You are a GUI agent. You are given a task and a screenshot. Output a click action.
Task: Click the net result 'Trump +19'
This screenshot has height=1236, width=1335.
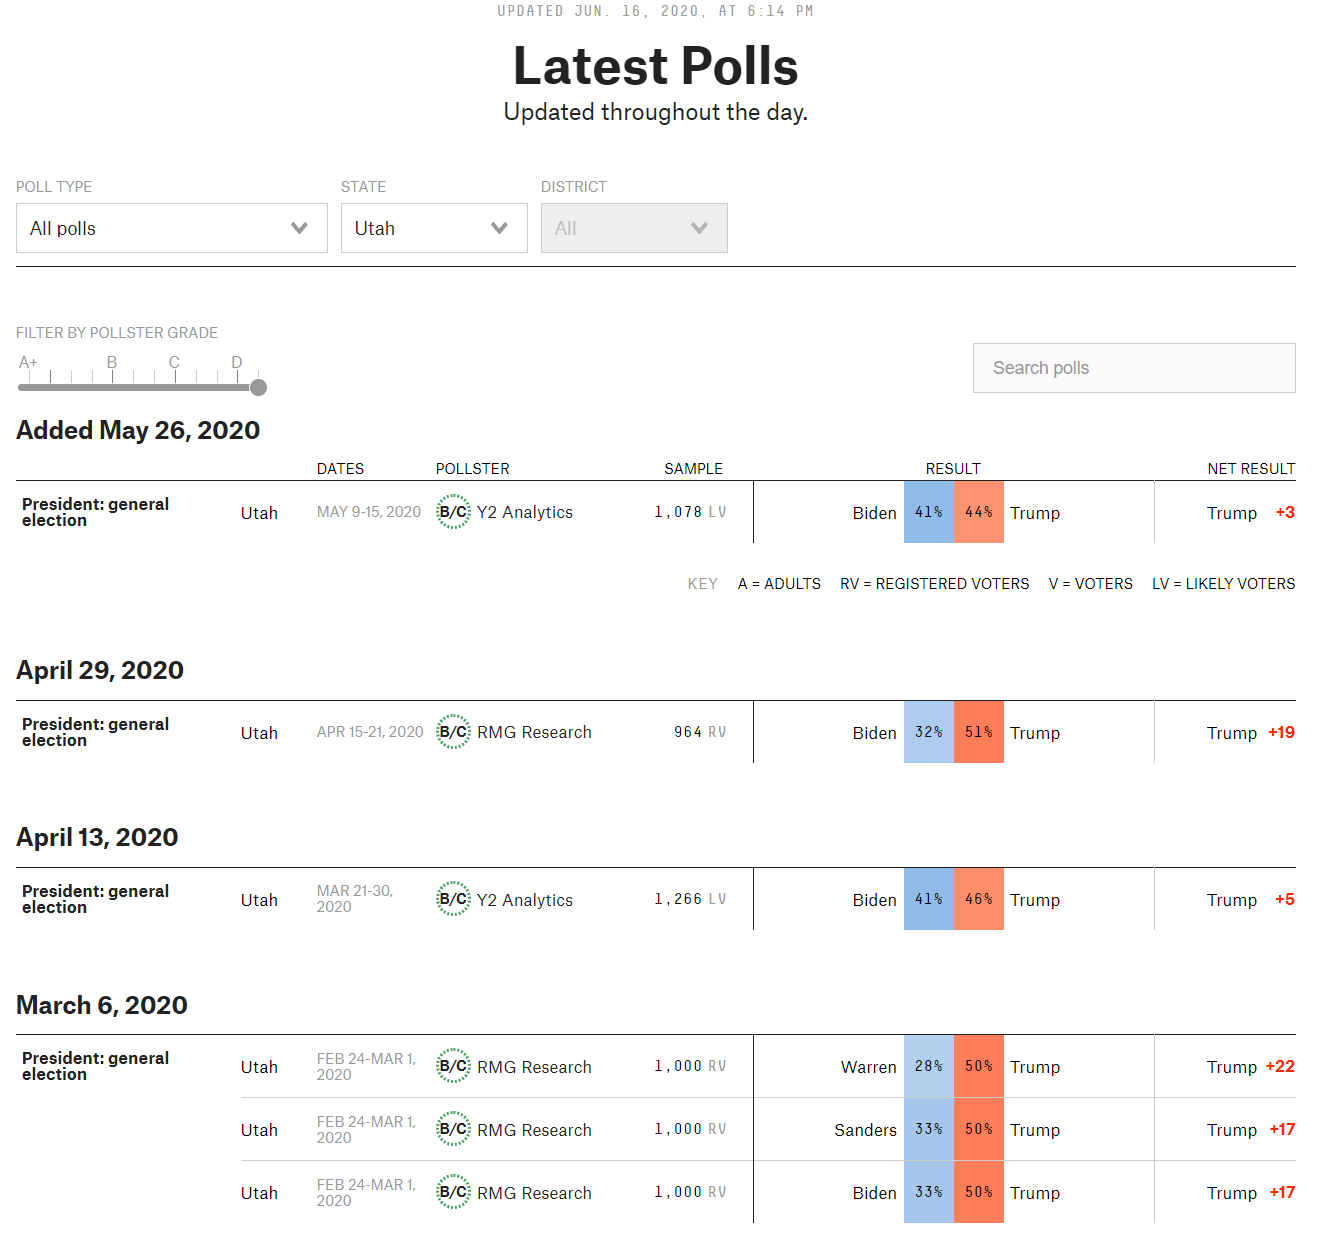coord(1251,732)
